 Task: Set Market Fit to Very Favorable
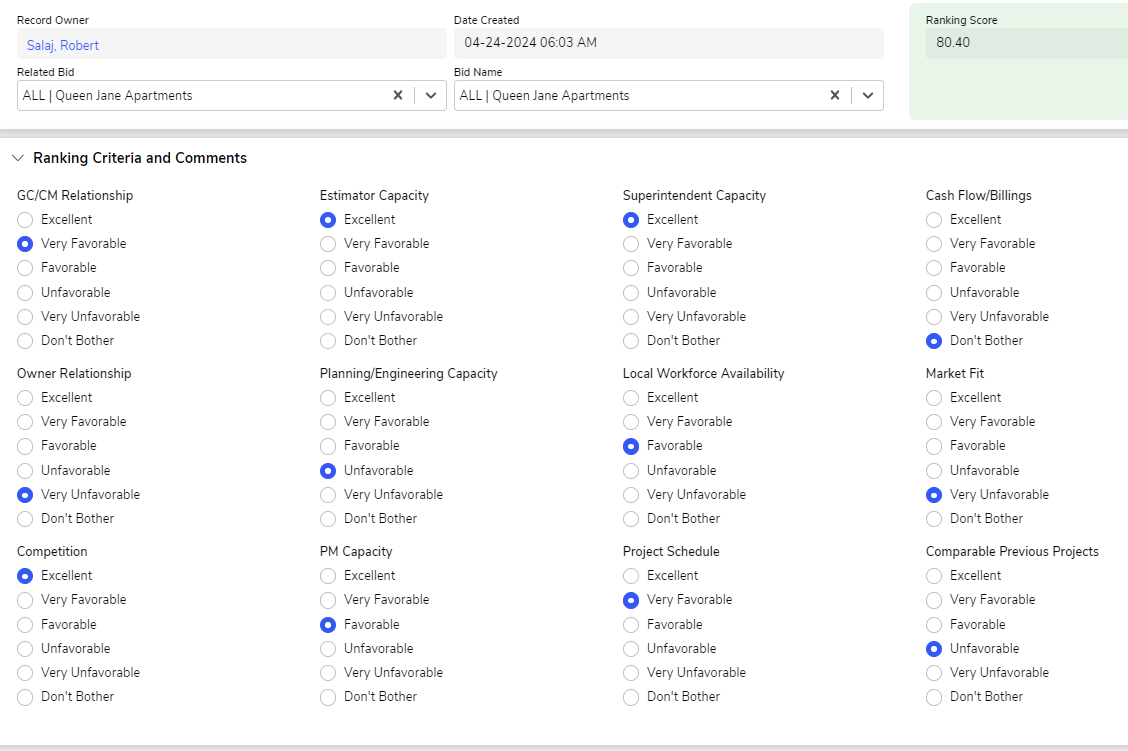tap(934, 421)
